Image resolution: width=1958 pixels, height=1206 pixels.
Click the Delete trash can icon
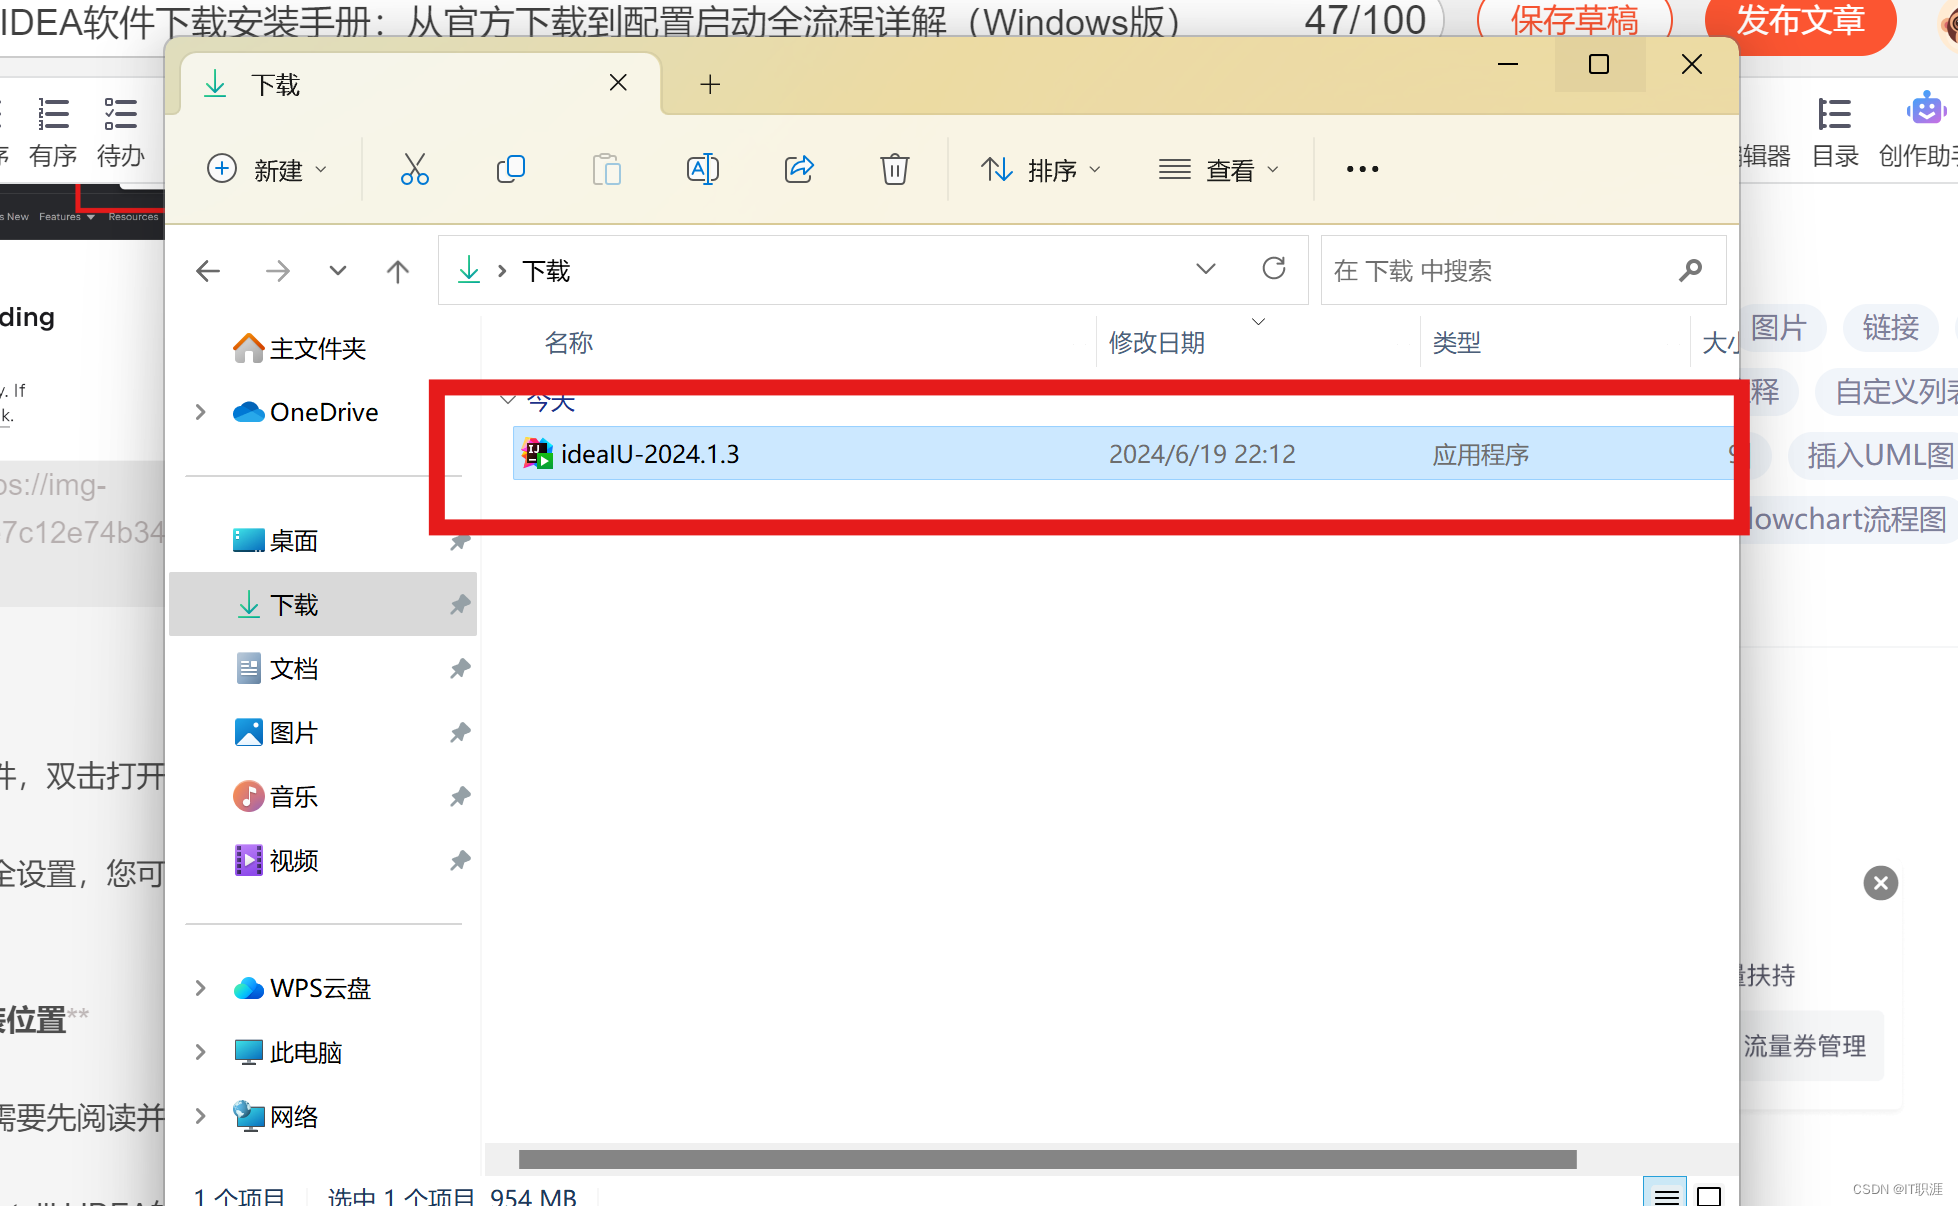895,169
